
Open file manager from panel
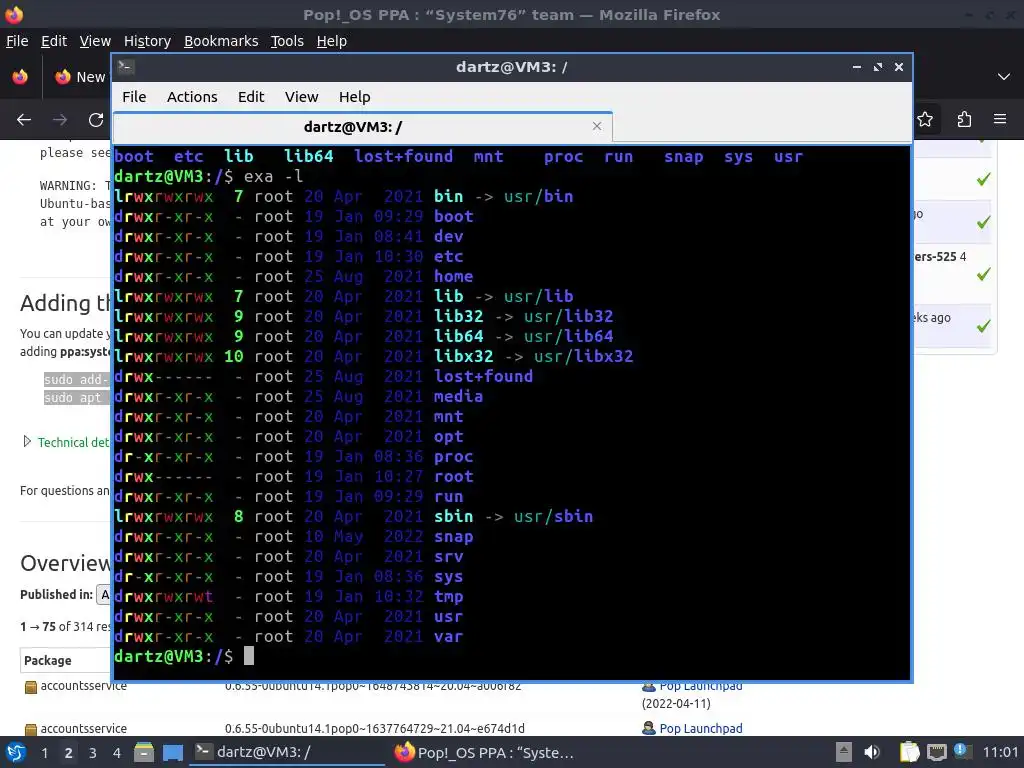[144, 752]
